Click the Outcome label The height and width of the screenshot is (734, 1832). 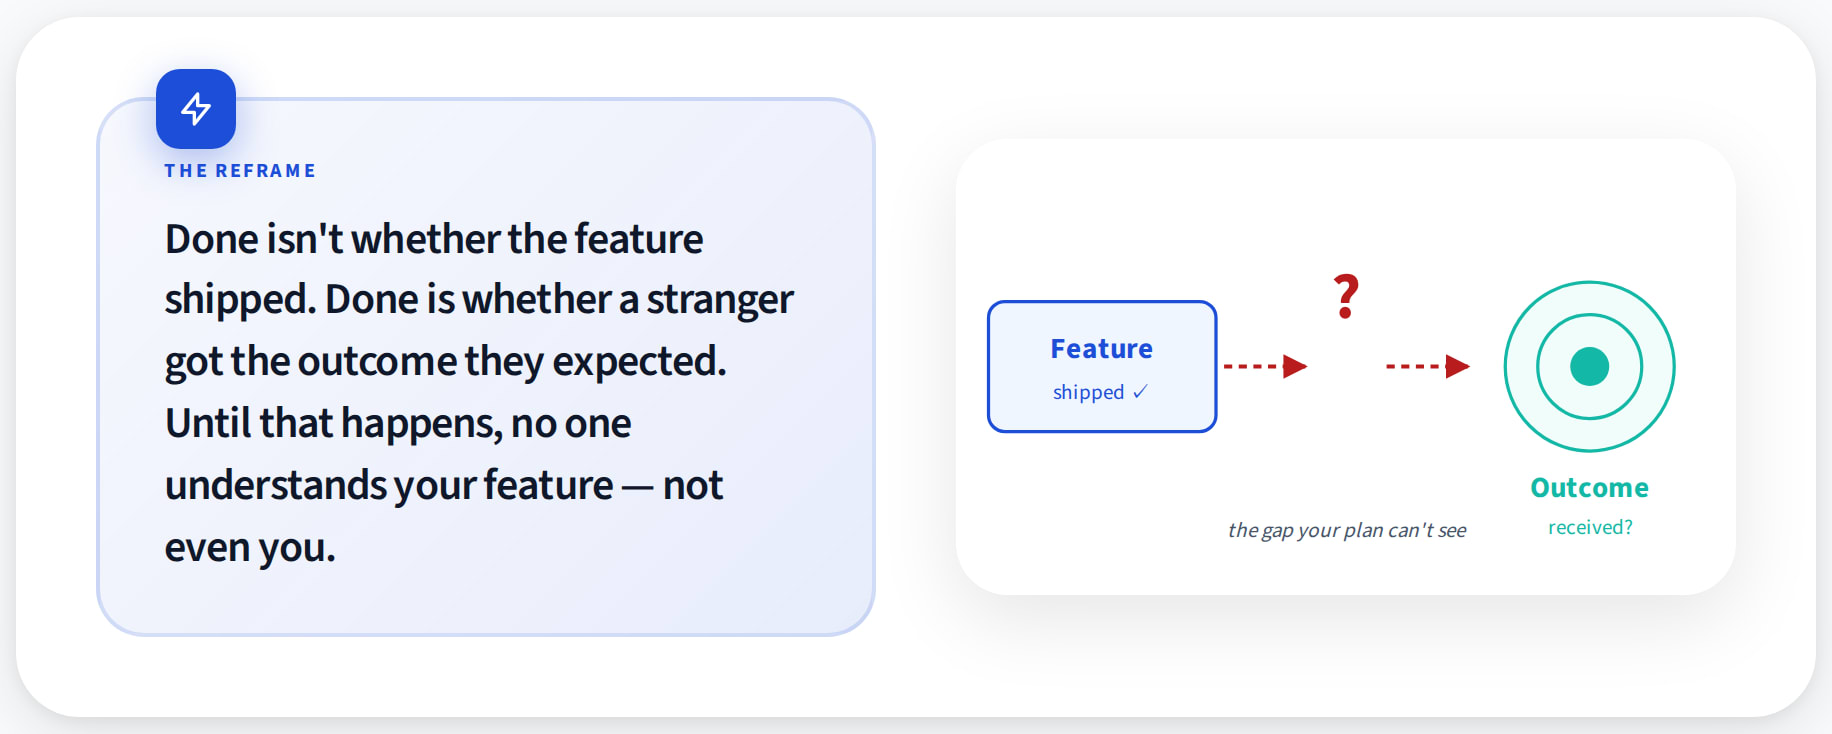point(1590,488)
